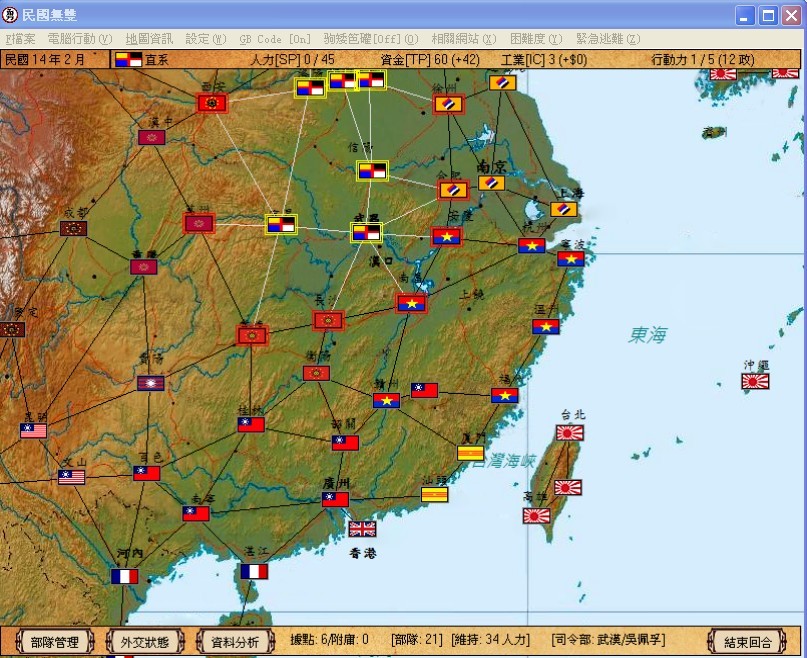Click the 人力[SP] 0 / 45 readout
The height and width of the screenshot is (658, 807).
point(292,60)
